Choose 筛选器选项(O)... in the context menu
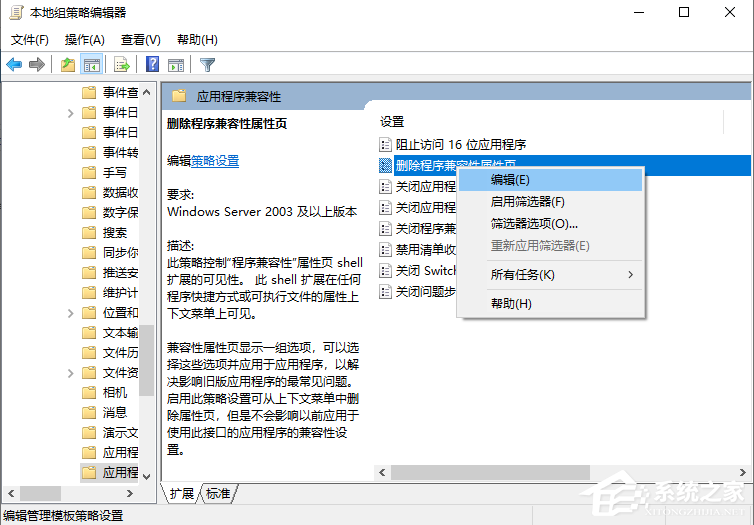The image size is (754, 525). click(x=551, y=224)
